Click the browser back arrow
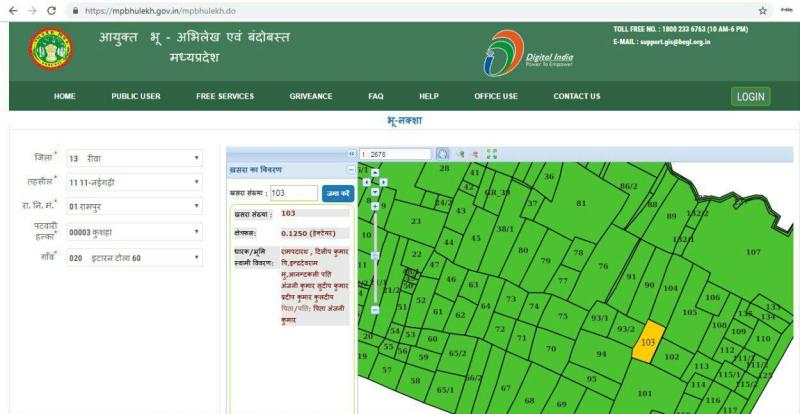This screenshot has height=414, width=800. pos(13,11)
